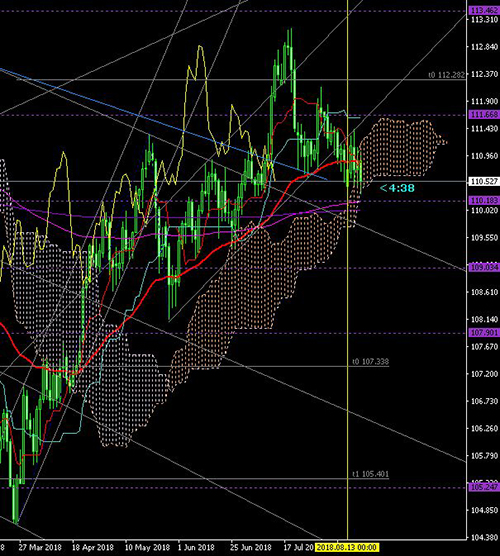Click the current price label 110.527
The image size is (500, 556).
pyautogui.click(x=484, y=182)
